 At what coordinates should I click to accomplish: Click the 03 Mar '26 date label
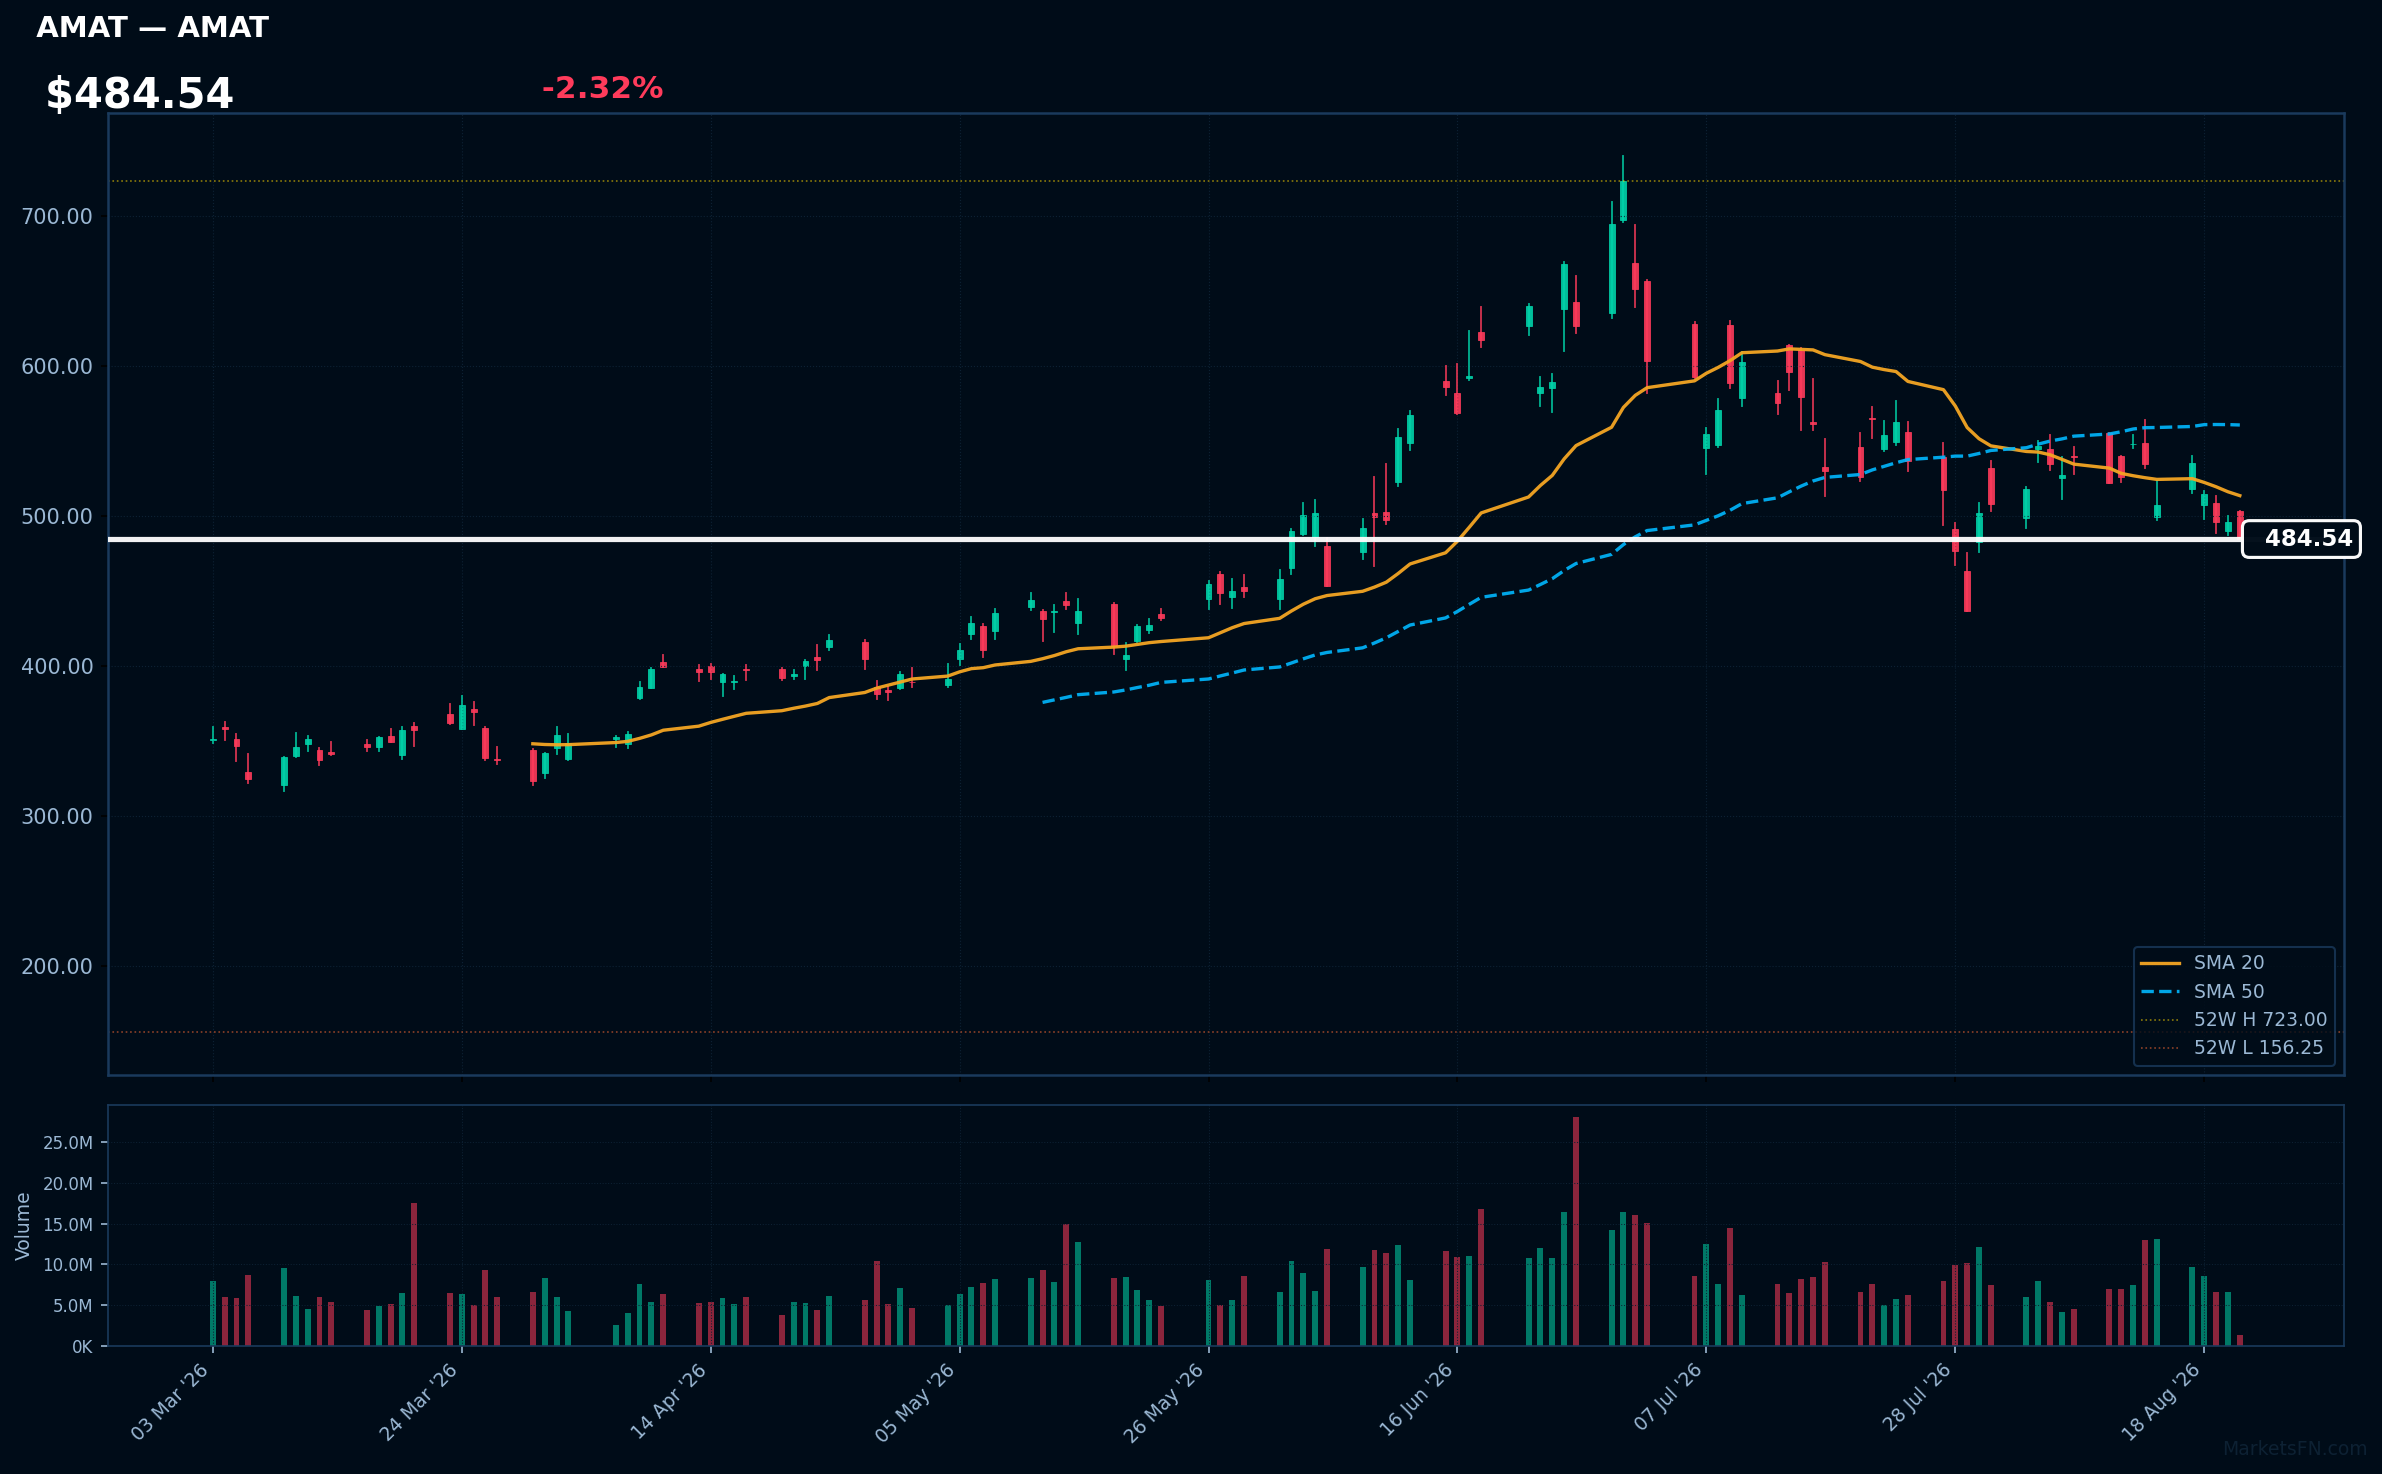170,1402
